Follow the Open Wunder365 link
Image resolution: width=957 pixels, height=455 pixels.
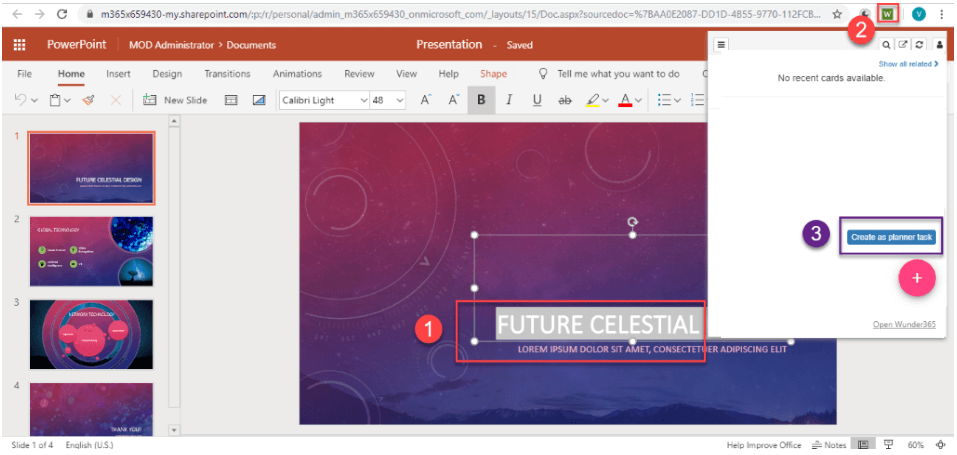point(906,324)
